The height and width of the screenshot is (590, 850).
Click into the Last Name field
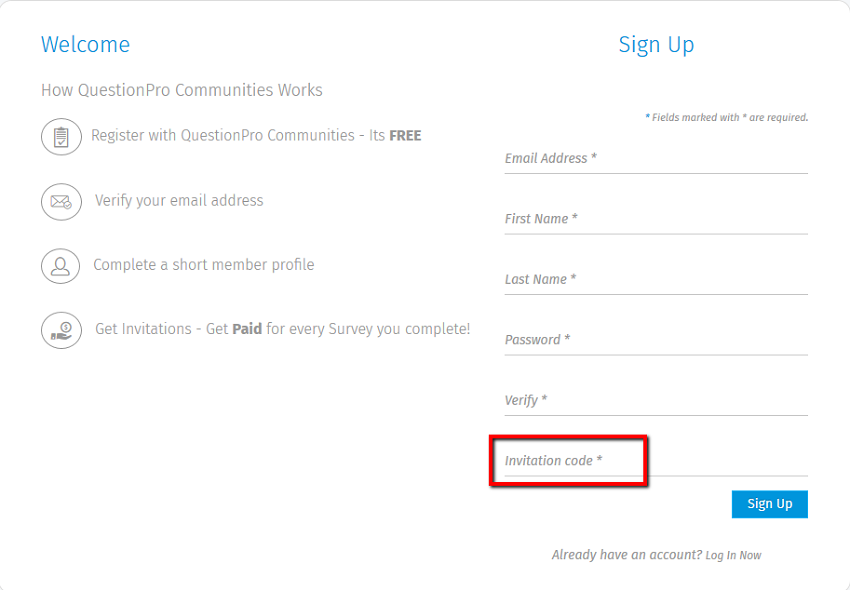(x=656, y=280)
